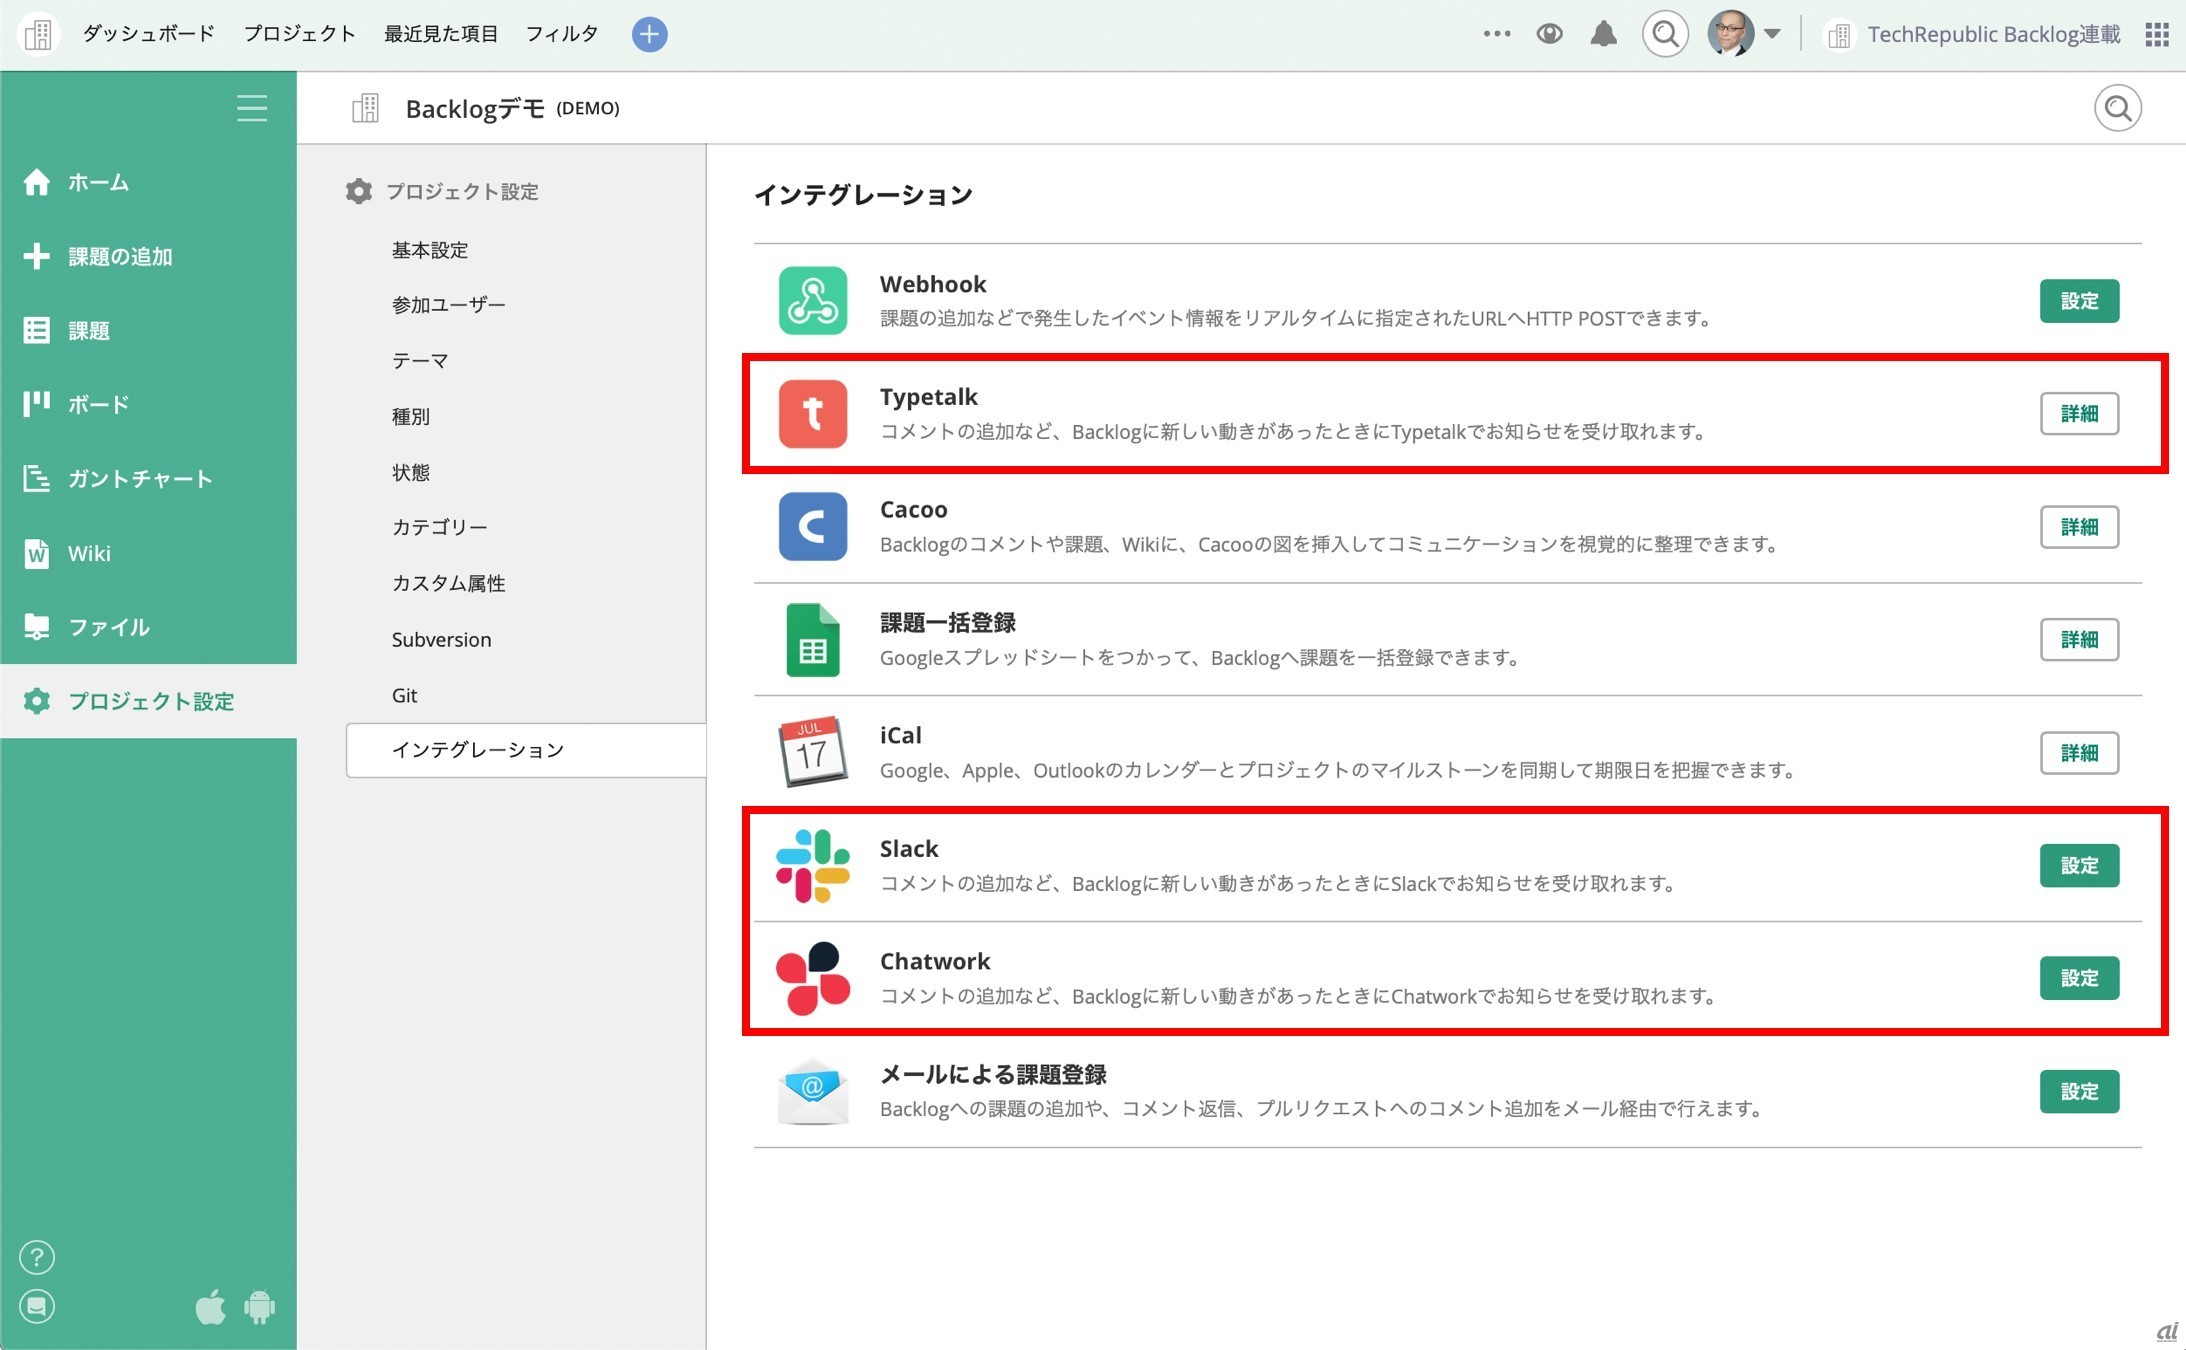Viewport: 2186px width, 1350px height.
Task: Click the Webhook 設定 button
Action: point(2078,301)
